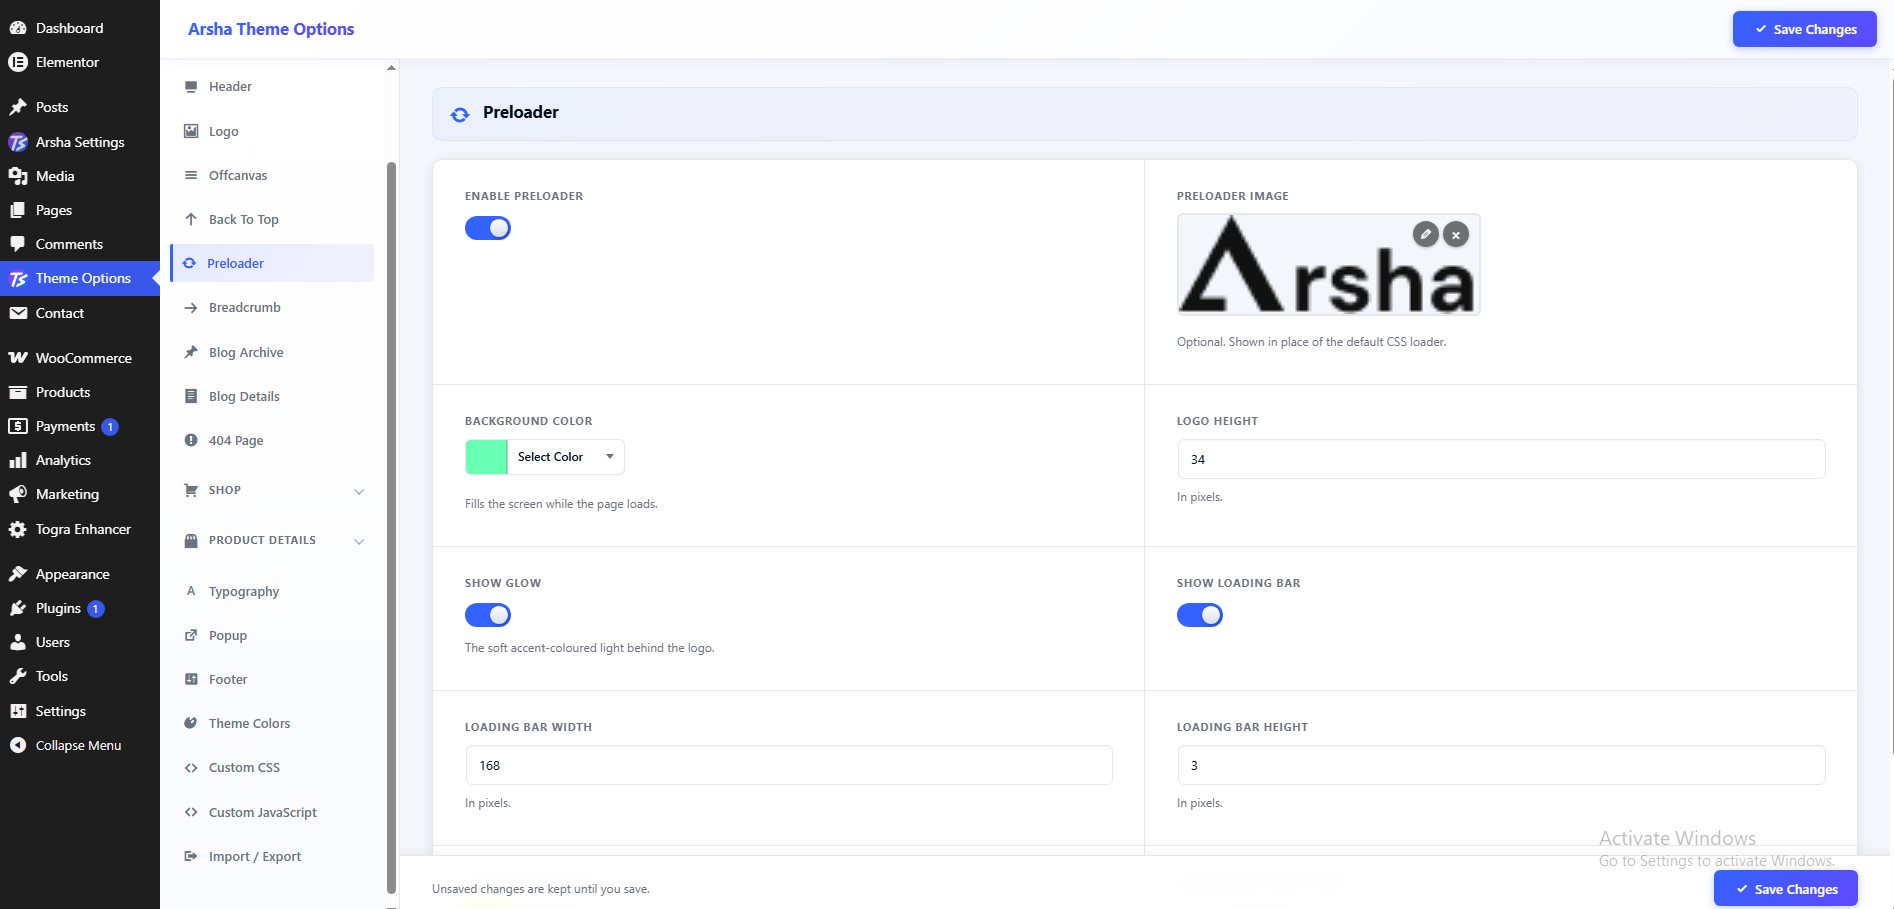Click the Dashboard gauge icon

[17, 28]
